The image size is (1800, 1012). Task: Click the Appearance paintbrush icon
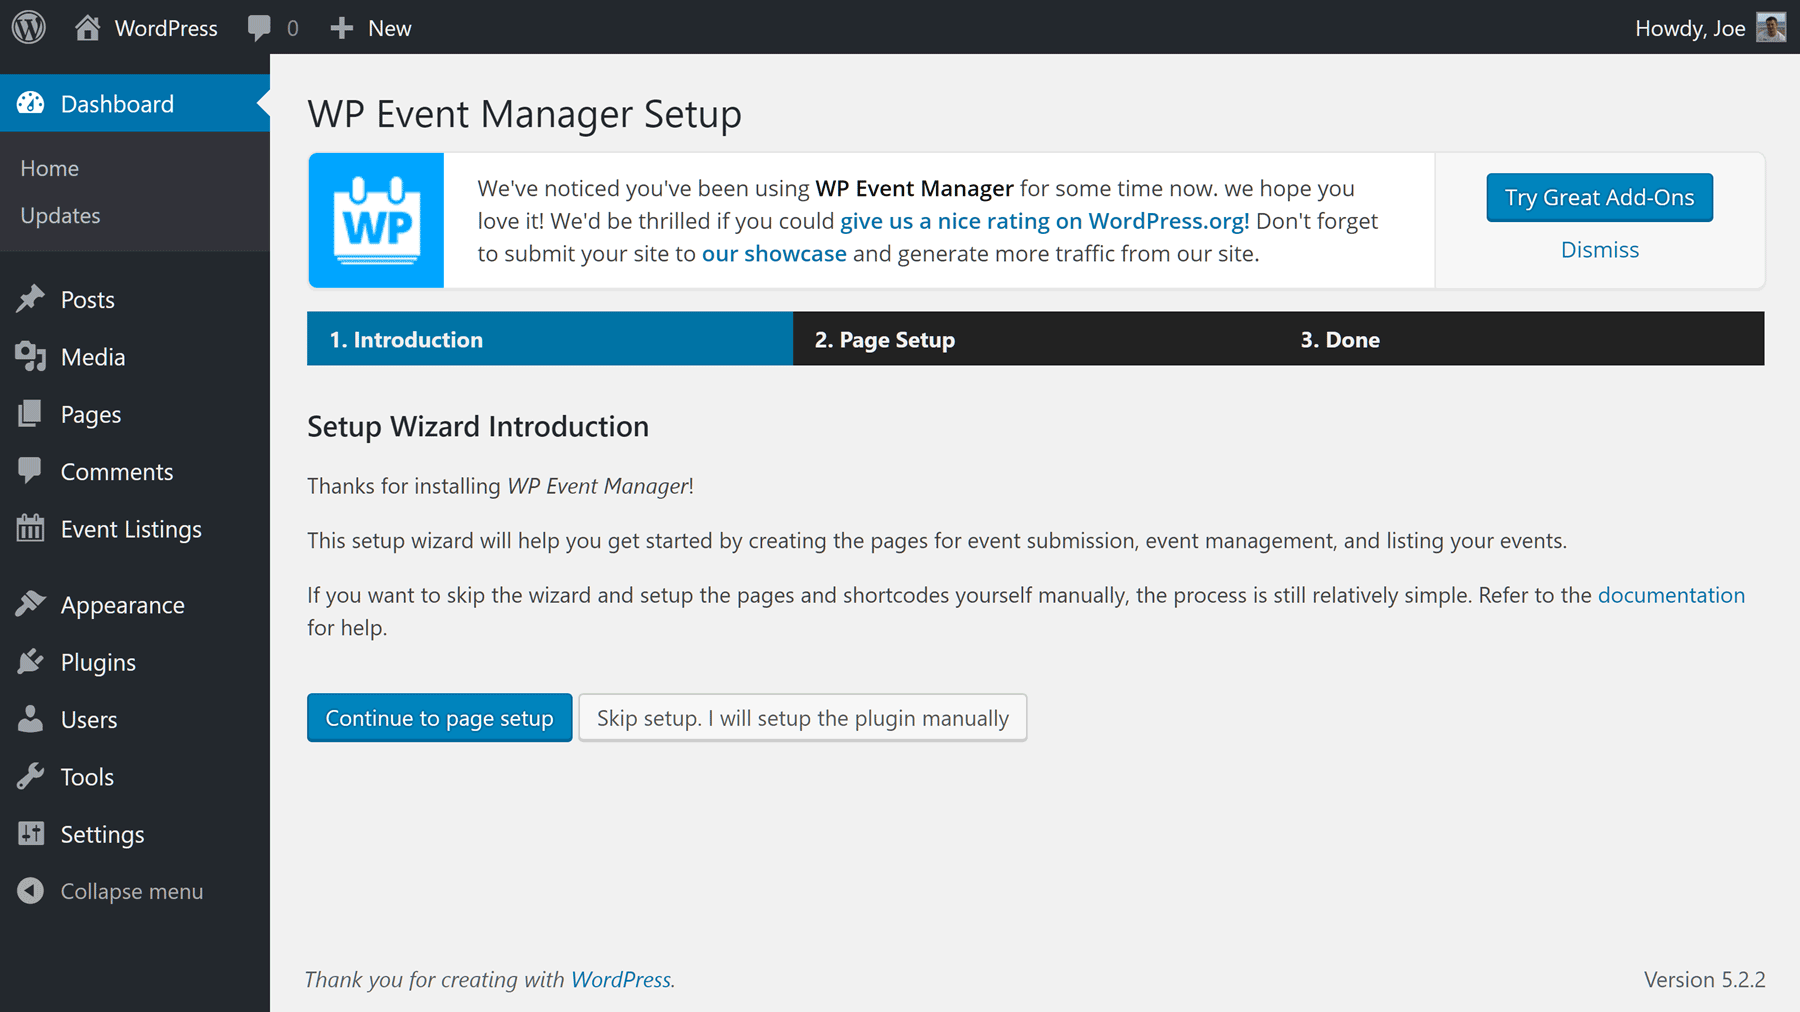coord(31,603)
